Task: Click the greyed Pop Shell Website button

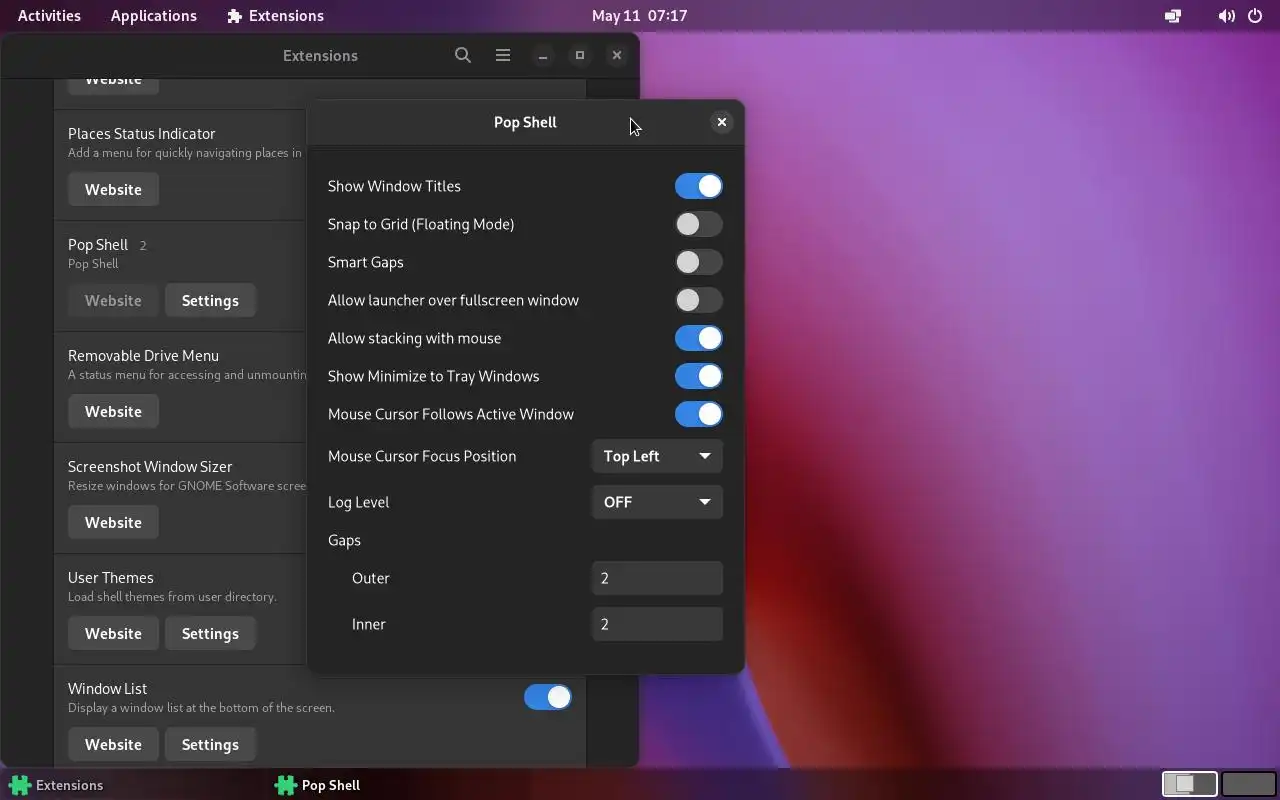Action: click(113, 300)
